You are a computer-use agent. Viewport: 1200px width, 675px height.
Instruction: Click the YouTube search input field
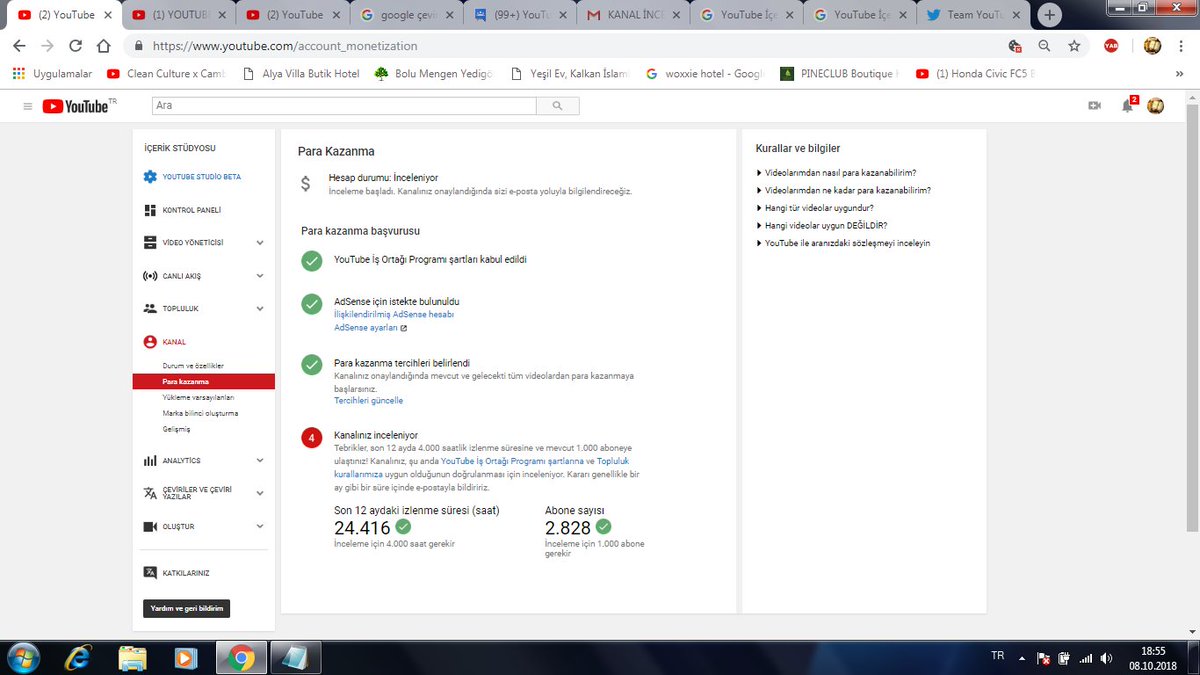[344, 105]
